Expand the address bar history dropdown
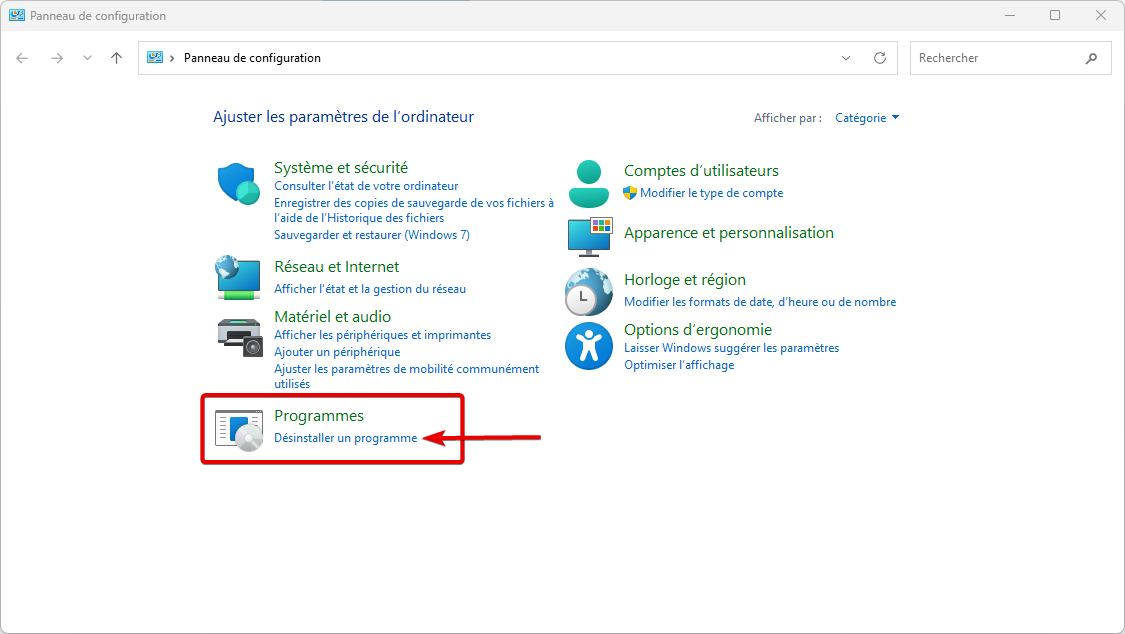Viewport: 1125px width, 634px height. (x=846, y=58)
